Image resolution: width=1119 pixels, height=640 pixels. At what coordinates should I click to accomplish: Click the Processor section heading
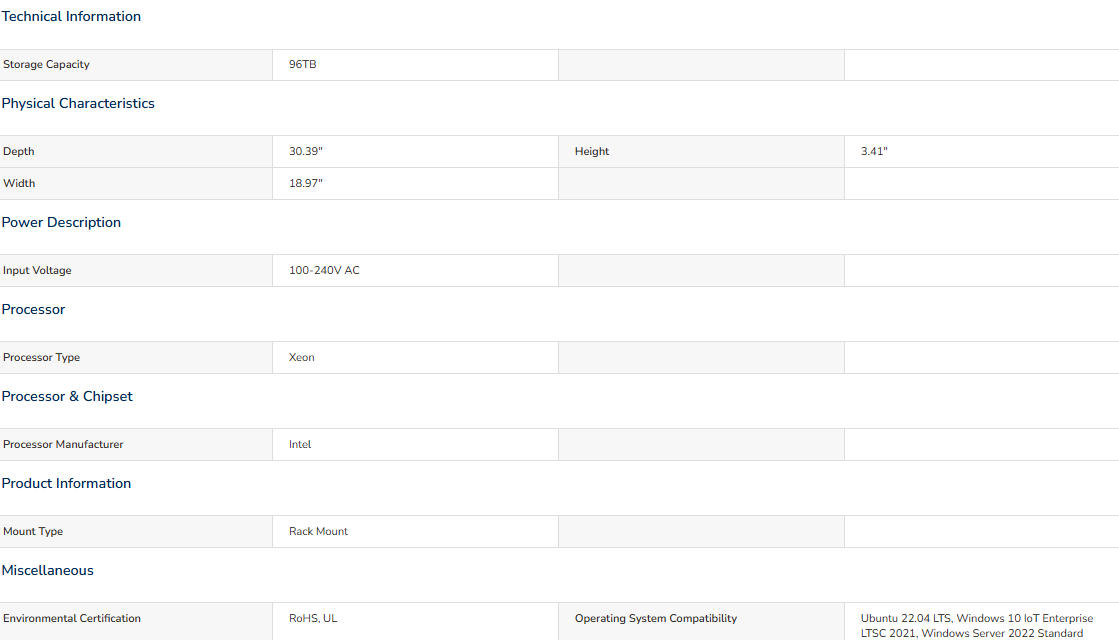(34, 310)
